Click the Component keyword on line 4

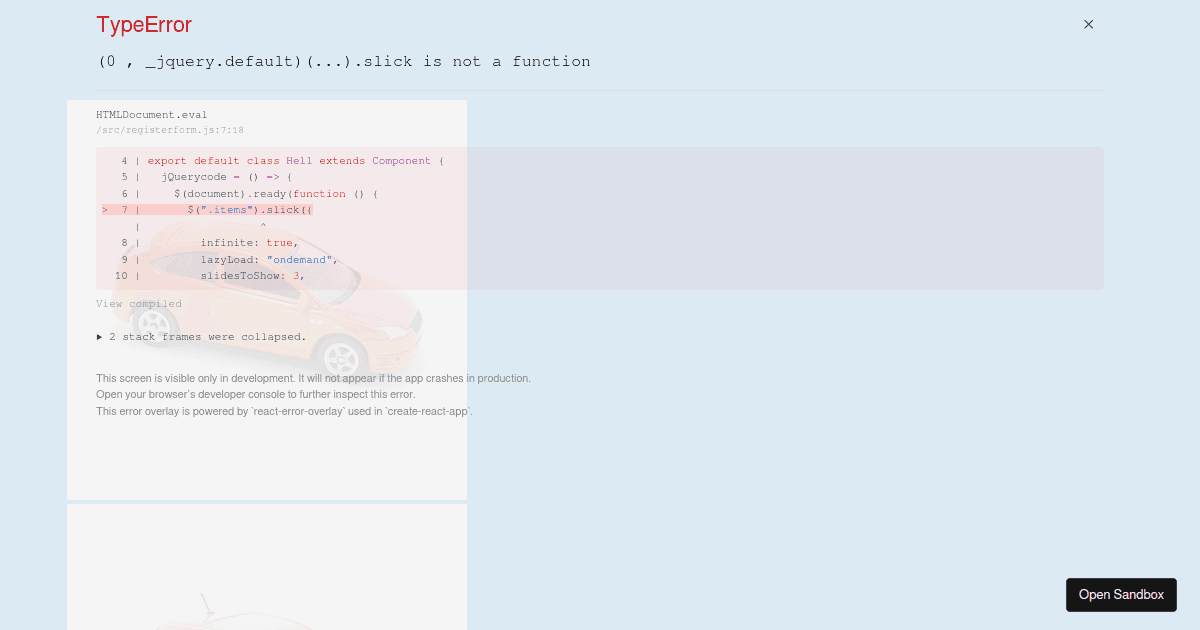401,160
